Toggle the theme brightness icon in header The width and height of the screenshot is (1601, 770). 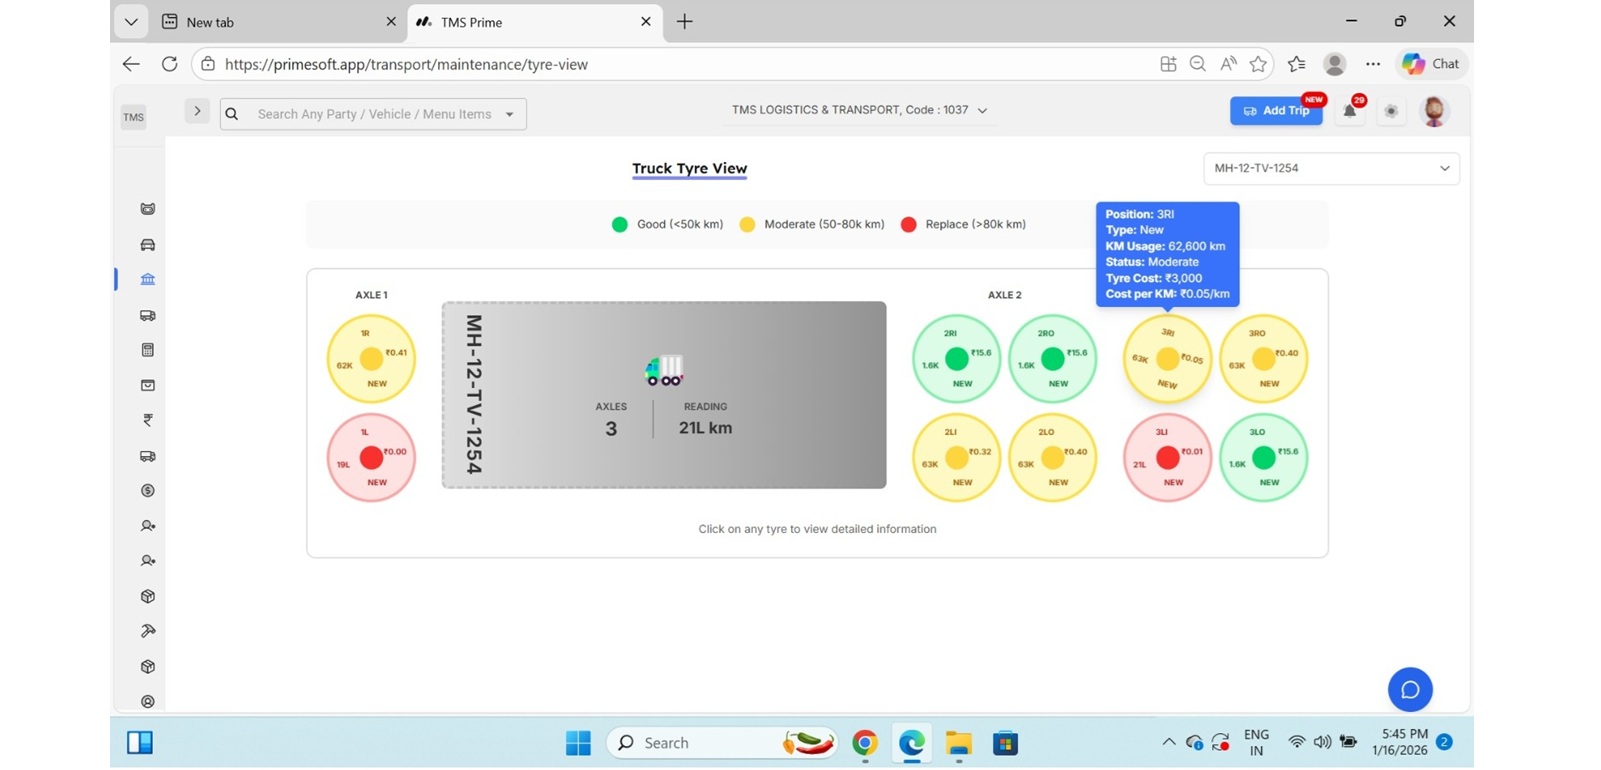point(1391,112)
